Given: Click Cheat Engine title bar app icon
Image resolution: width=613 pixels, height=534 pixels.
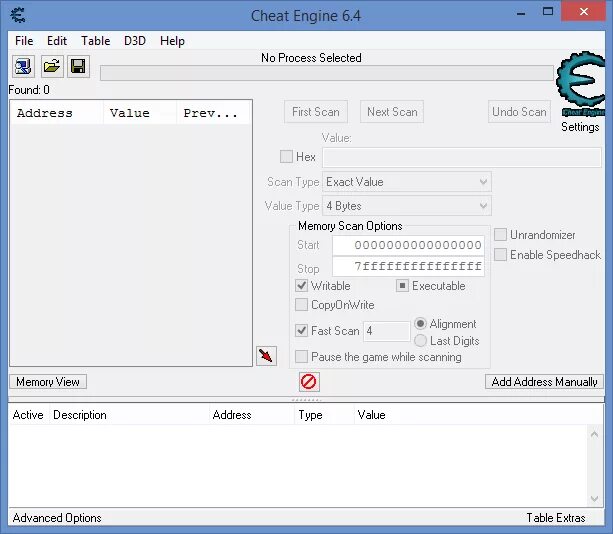Looking at the screenshot, I should click(x=18, y=15).
